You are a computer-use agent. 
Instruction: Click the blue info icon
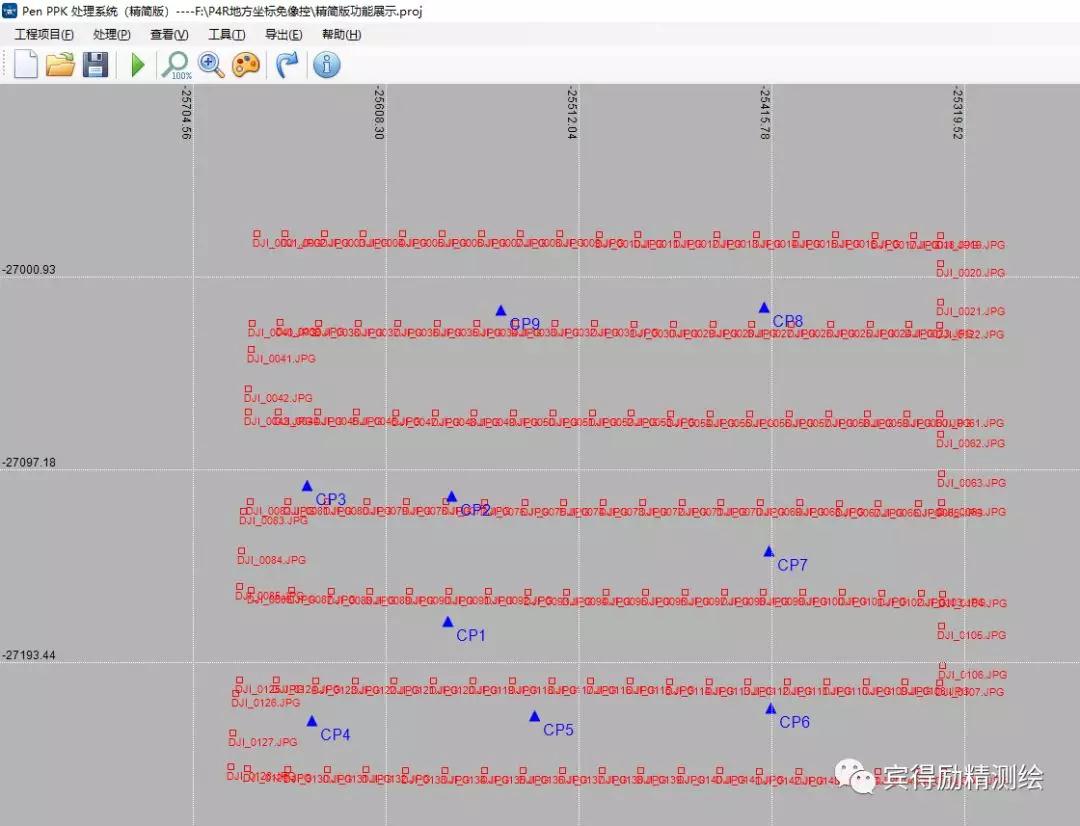[x=327, y=65]
